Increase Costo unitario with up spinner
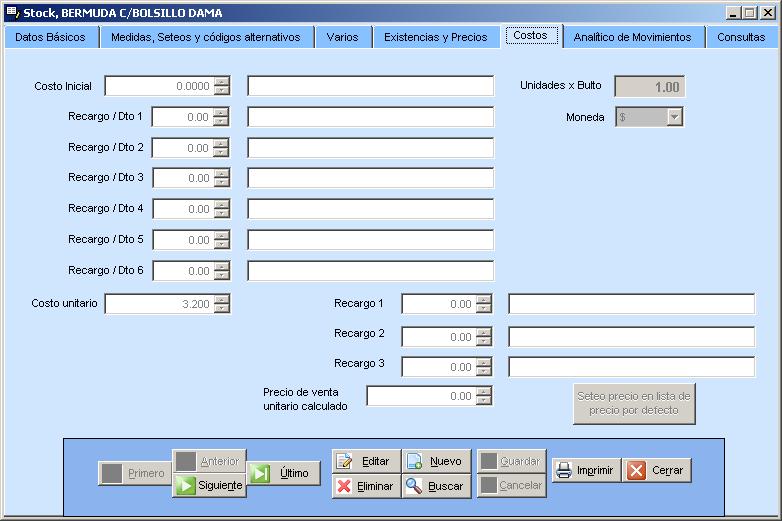 (x=222, y=299)
